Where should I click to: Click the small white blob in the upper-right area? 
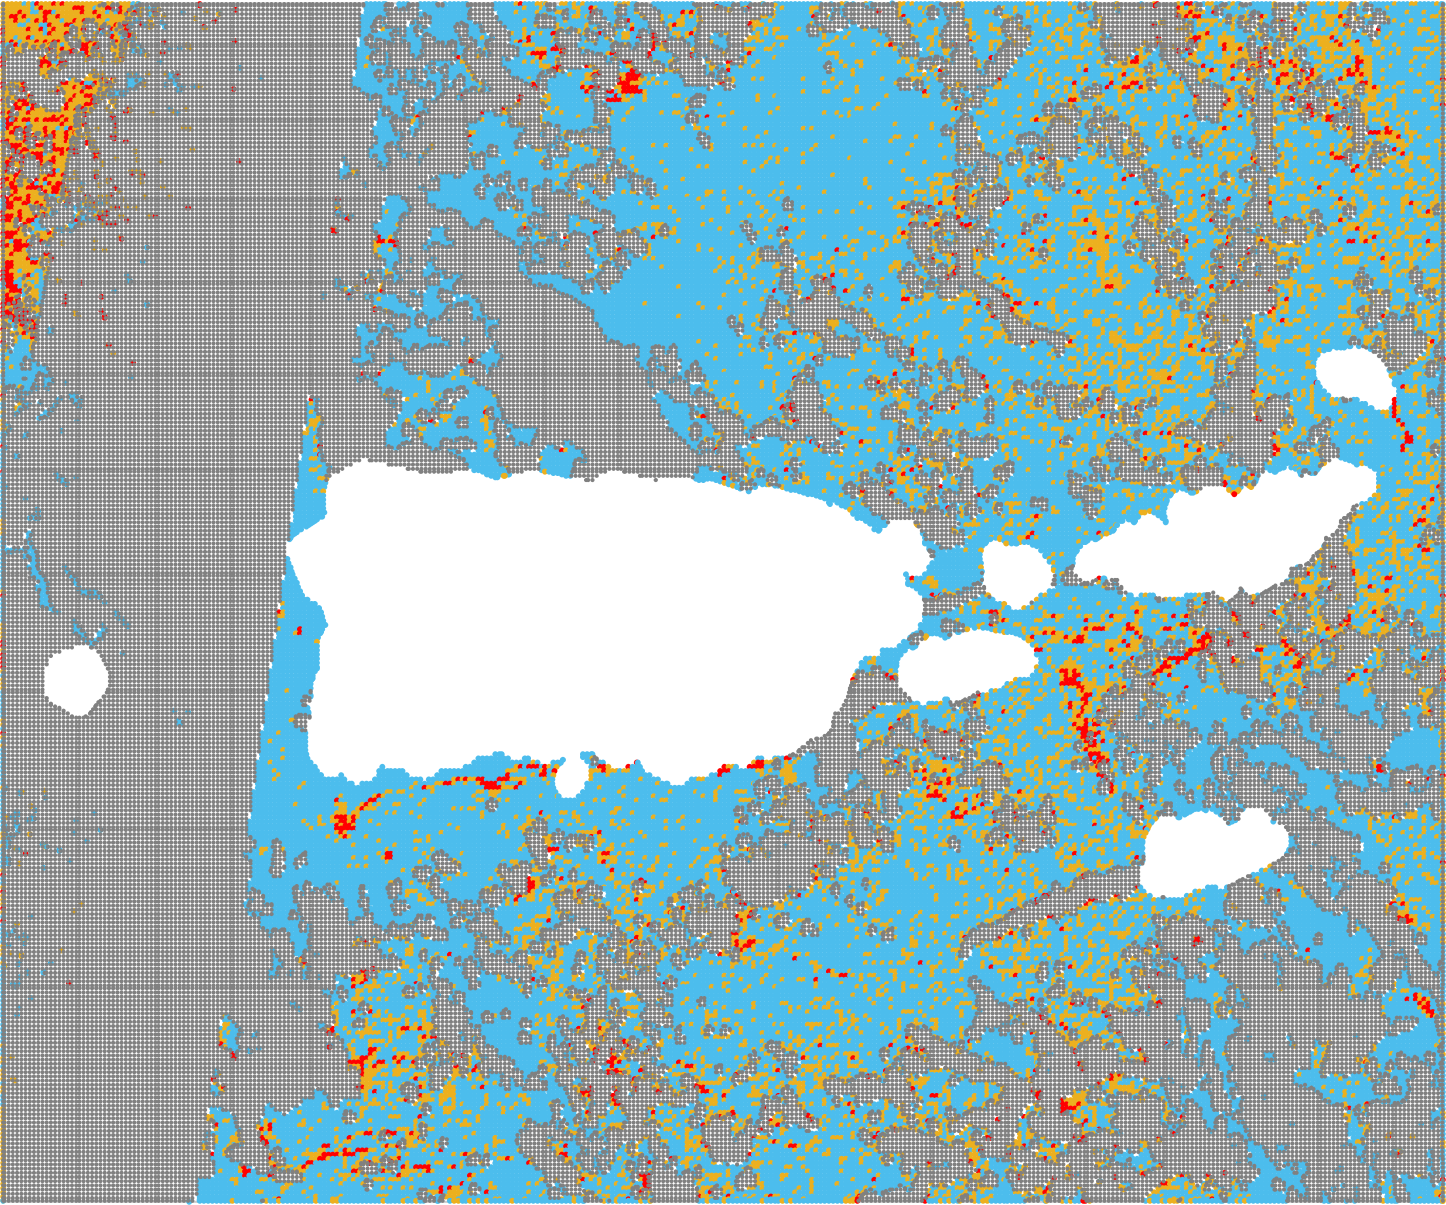(x=1355, y=379)
